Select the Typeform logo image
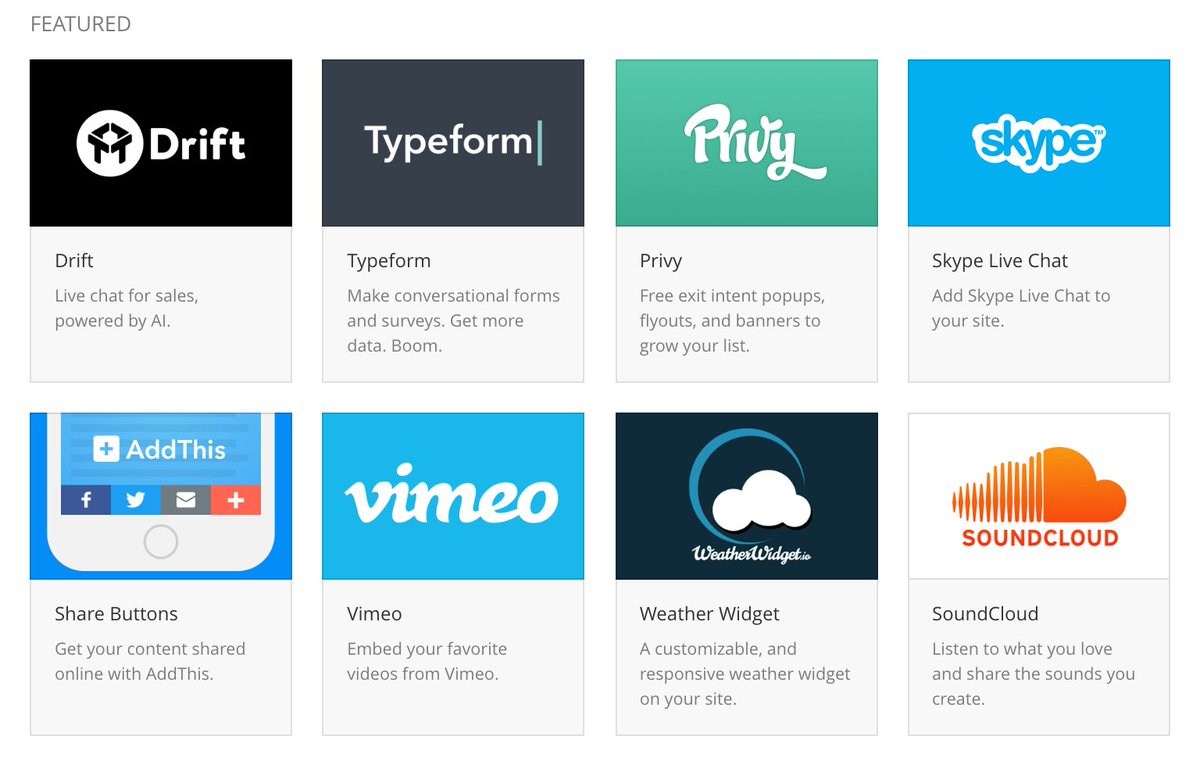 (x=453, y=143)
